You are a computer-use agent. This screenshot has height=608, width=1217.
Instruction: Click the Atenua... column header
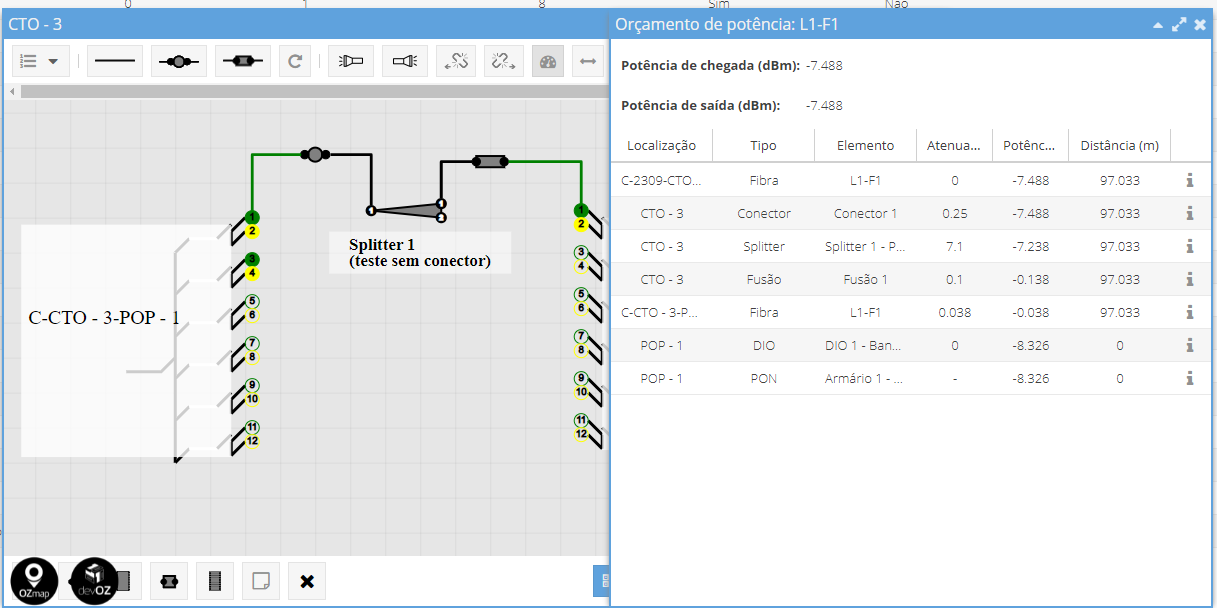click(954, 145)
